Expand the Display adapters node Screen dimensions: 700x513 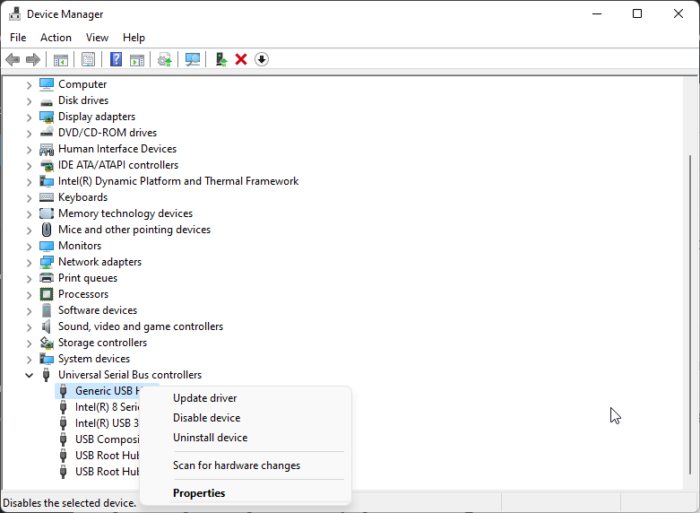pos(29,117)
